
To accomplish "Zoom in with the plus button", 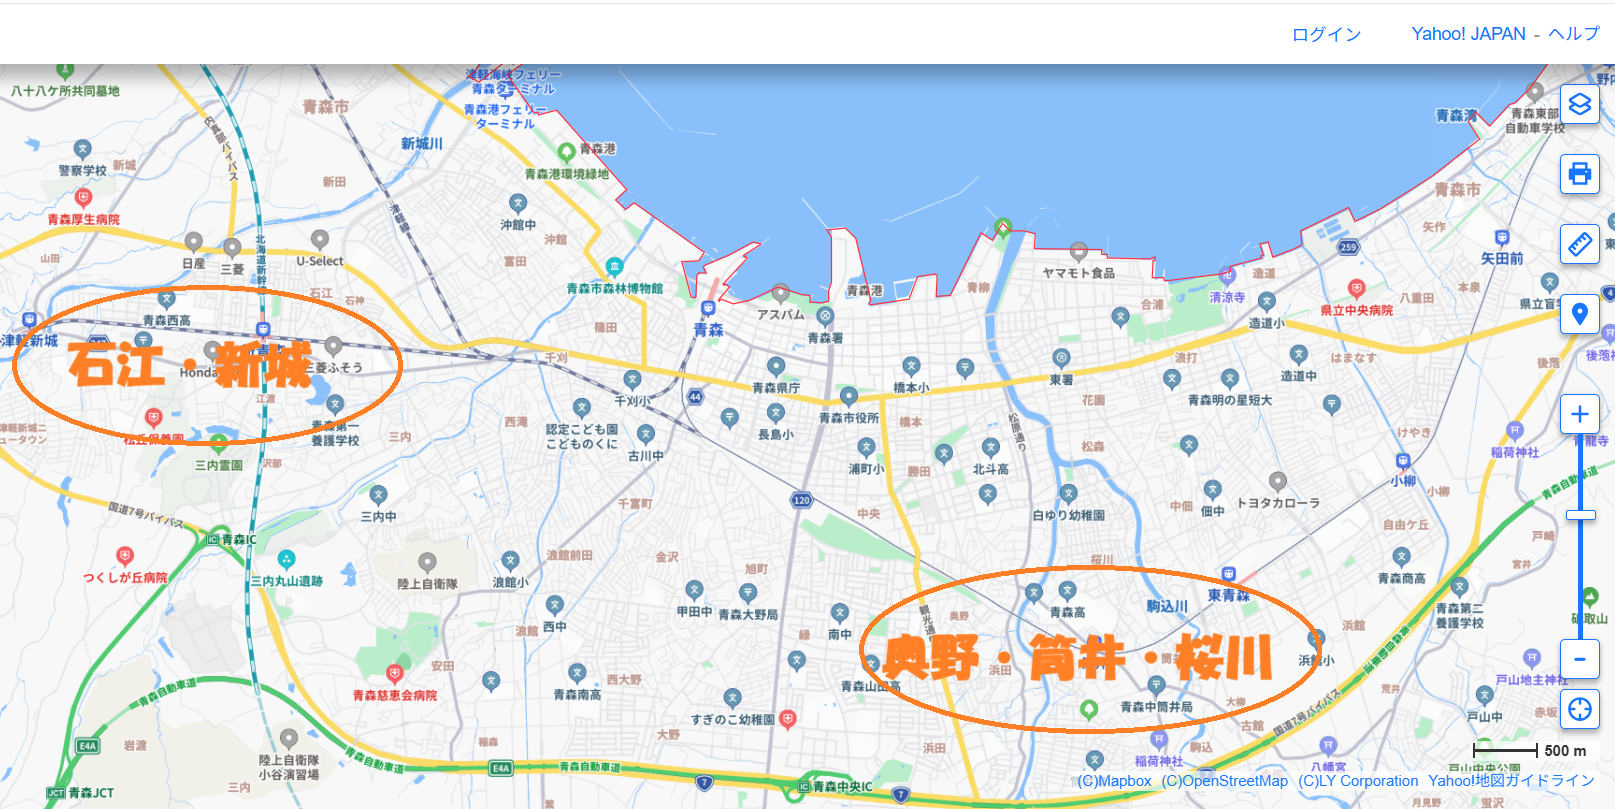I will (x=1579, y=414).
